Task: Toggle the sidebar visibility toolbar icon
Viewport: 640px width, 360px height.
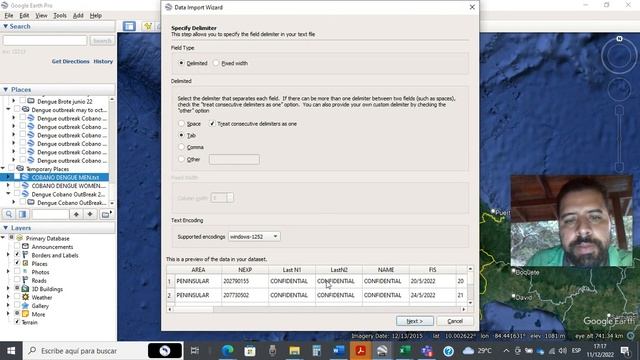Action: [x=129, y=26]
